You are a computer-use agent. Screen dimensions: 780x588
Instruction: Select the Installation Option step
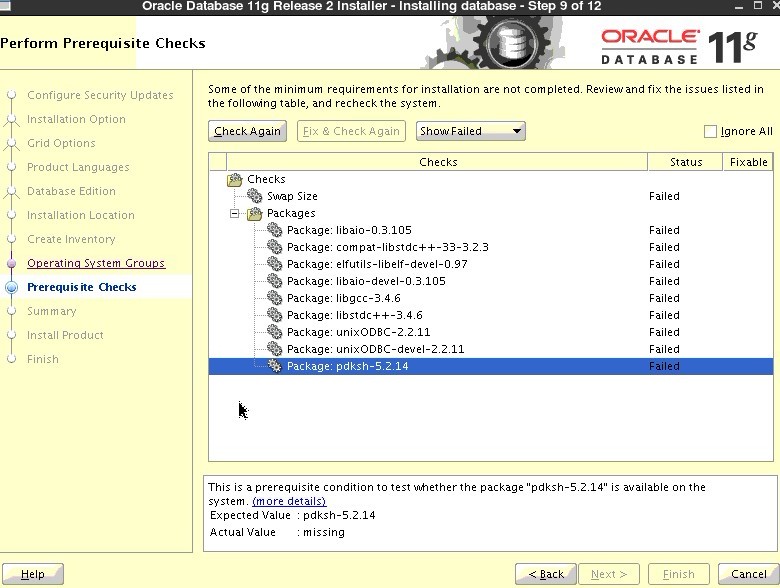pos(76,119)
